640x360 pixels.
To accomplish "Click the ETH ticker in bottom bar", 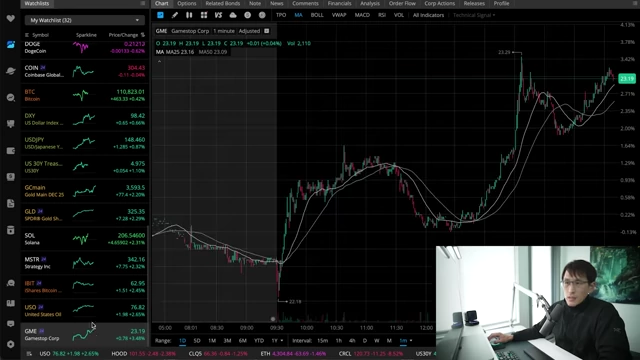I will pyautogui.click(x=293, y=354).
